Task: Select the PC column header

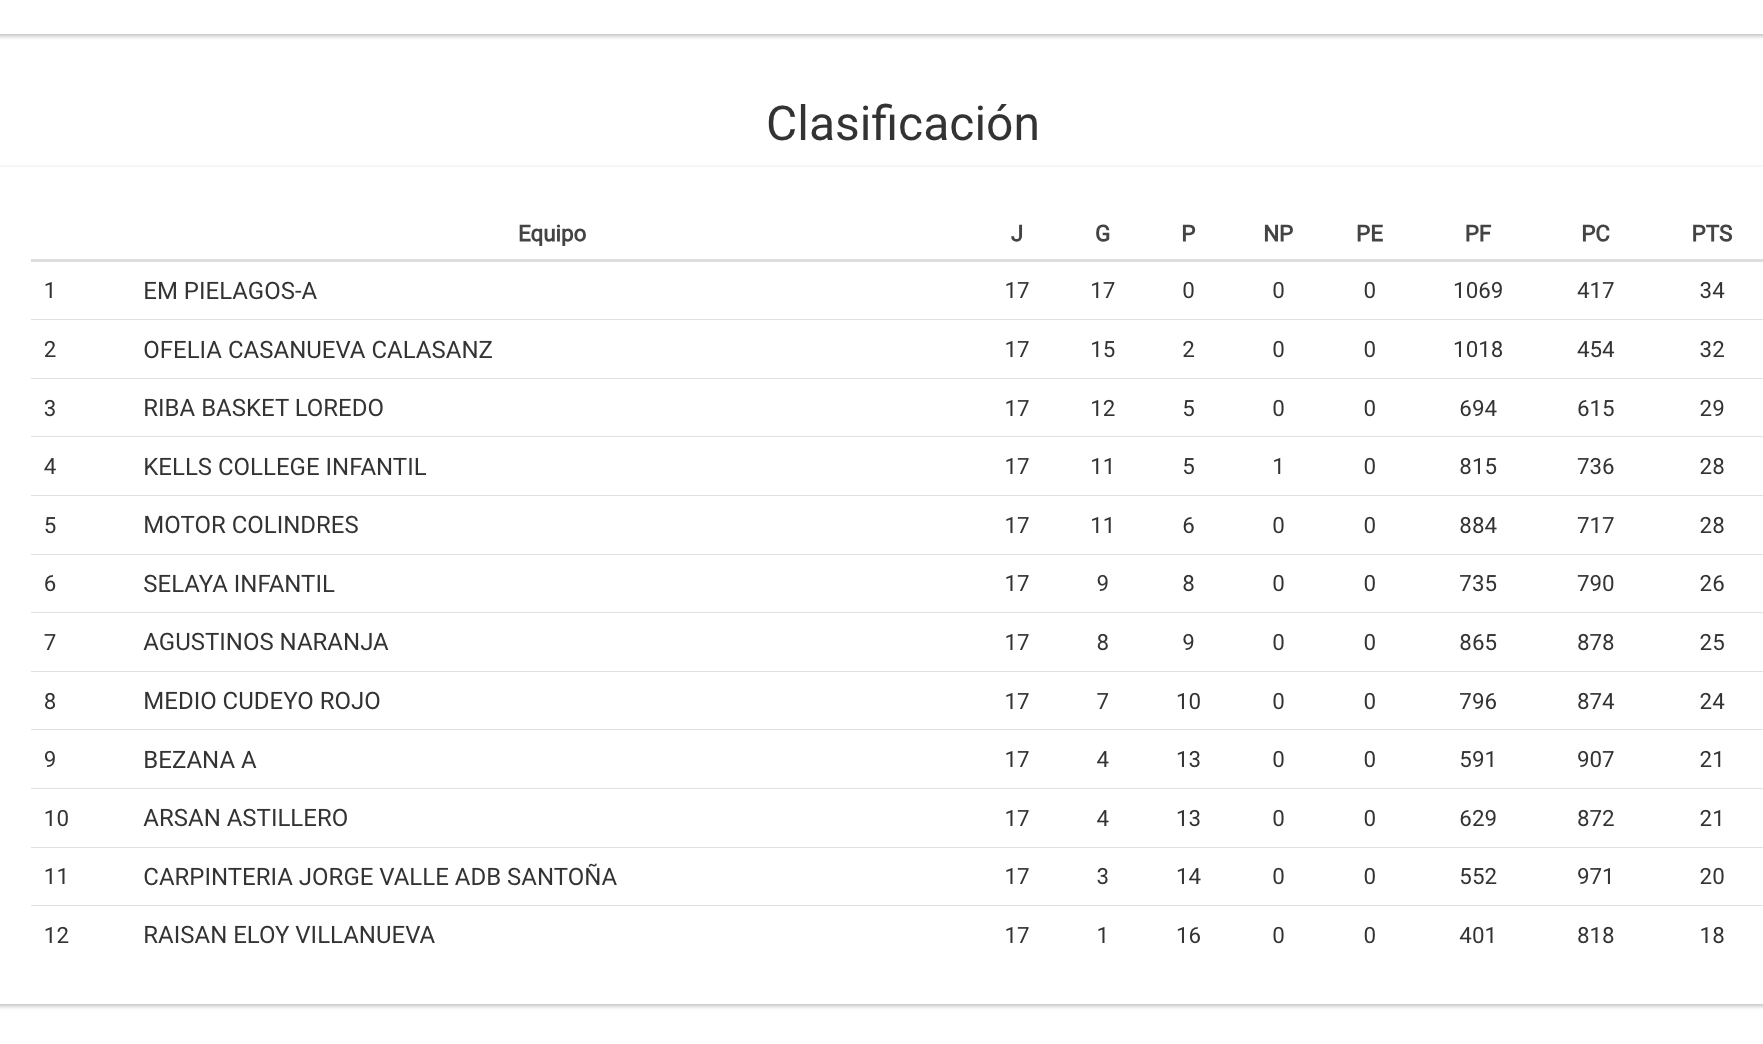Action: pos(1595,234)
